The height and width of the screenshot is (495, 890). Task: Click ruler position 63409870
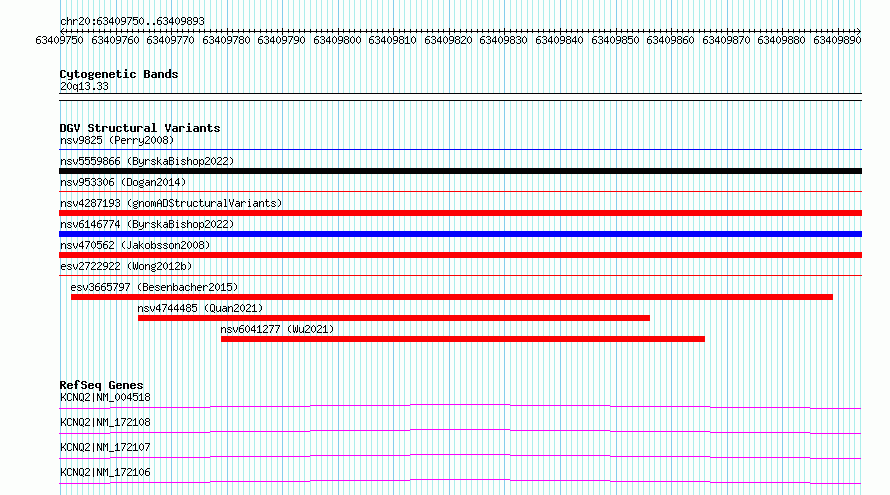(726, 40)
